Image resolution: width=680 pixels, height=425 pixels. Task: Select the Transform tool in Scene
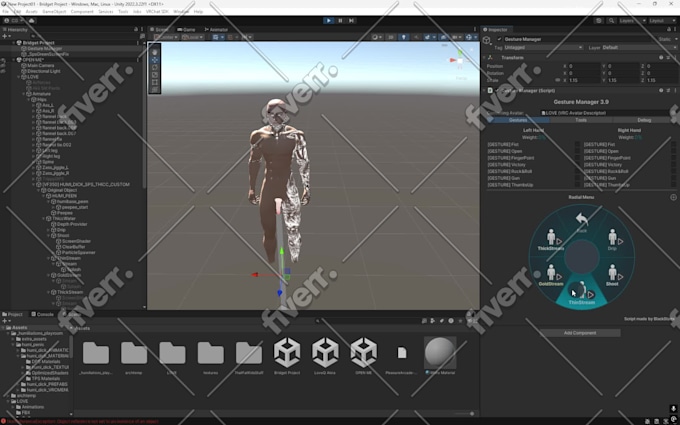(x=155, y=89)
